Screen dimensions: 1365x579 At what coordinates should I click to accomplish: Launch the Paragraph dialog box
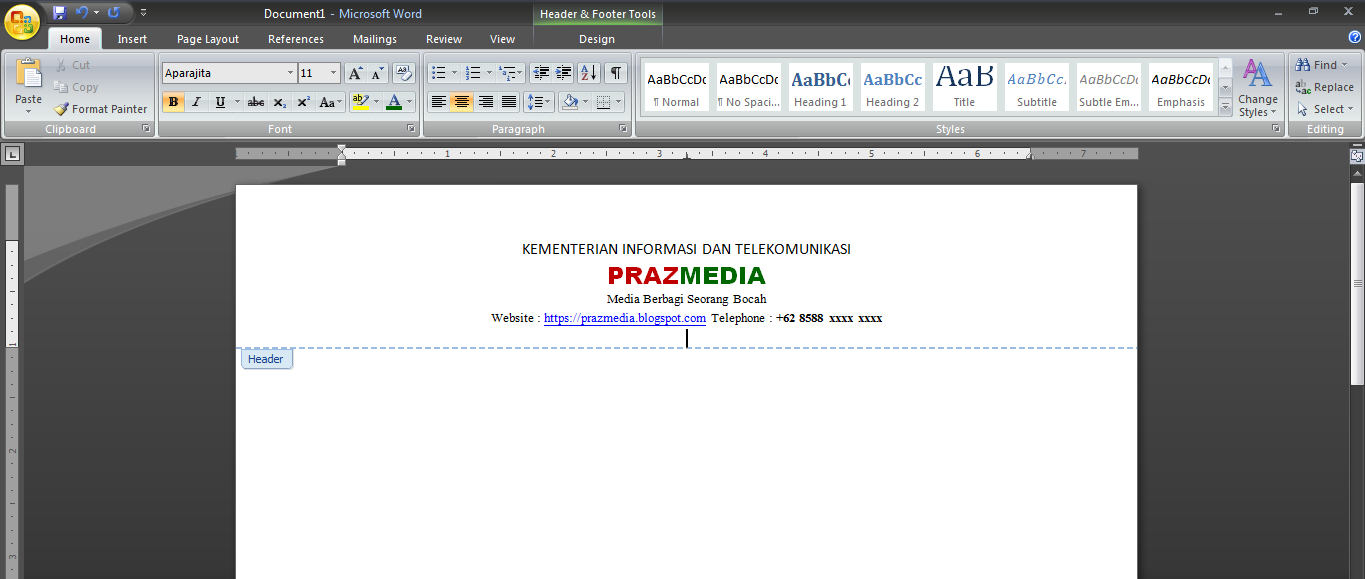tap(624, 129)
